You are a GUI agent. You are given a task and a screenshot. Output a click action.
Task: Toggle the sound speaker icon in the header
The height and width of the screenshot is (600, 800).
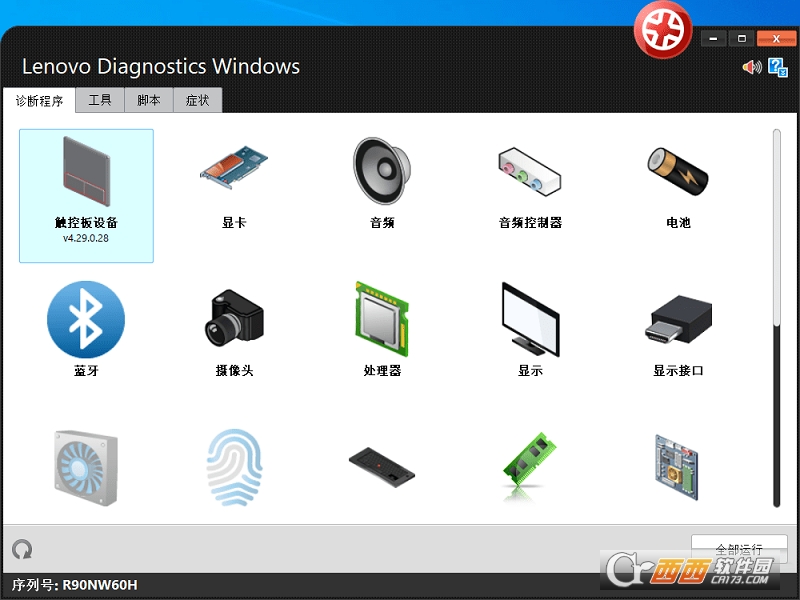pos(752,67)
